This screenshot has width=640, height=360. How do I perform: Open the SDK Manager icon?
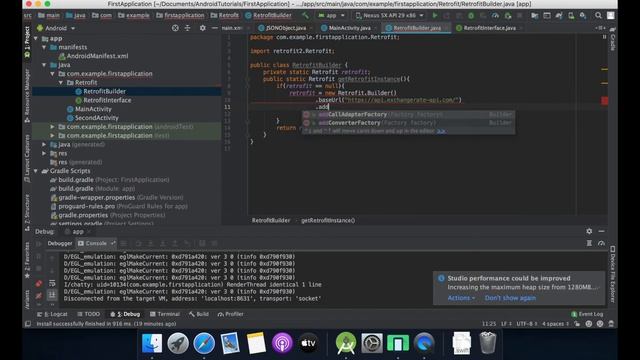tap(583, 16)
